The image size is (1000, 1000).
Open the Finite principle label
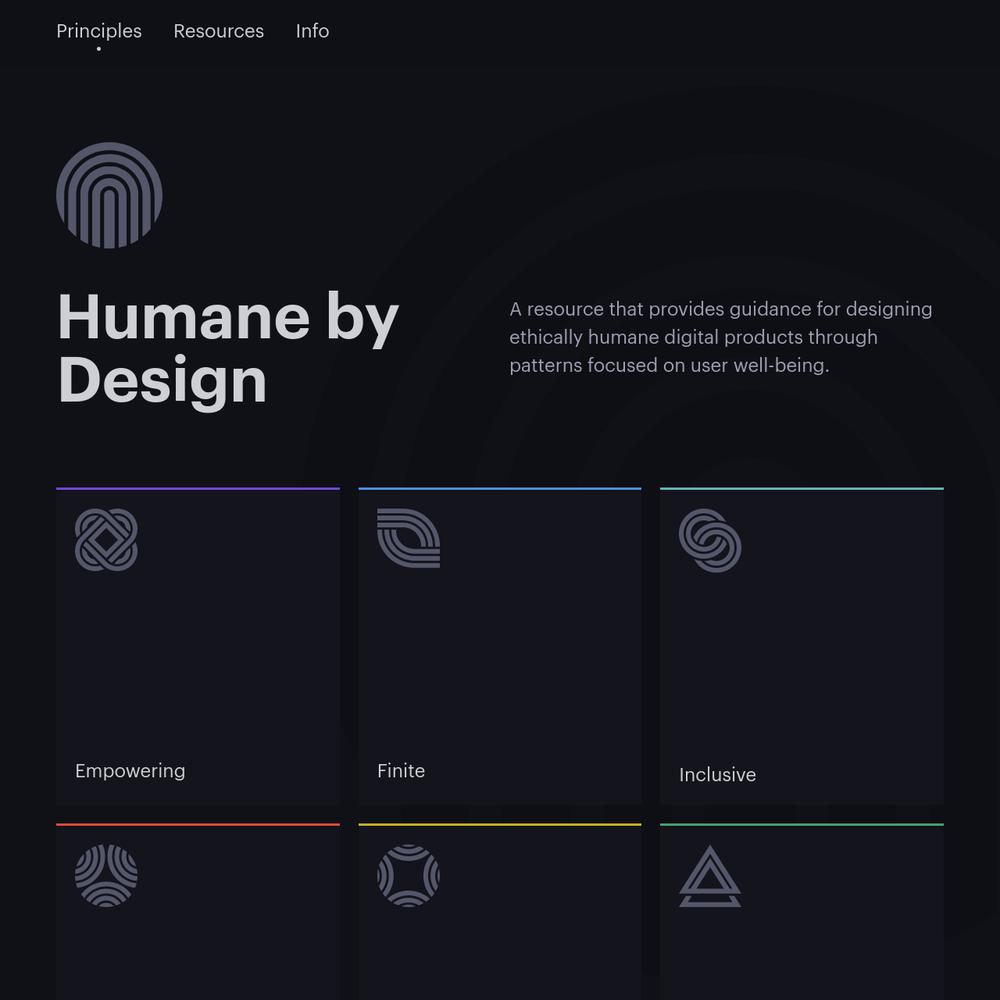(401, 771)
